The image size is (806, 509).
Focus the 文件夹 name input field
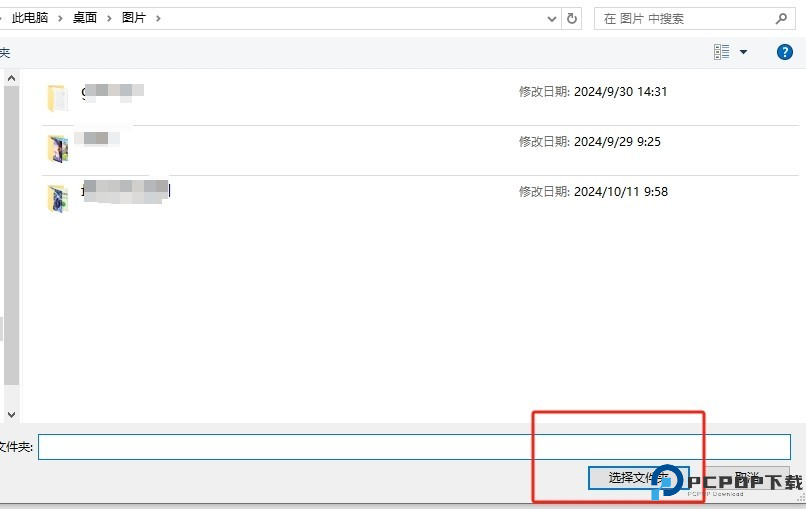pos(414,446)
